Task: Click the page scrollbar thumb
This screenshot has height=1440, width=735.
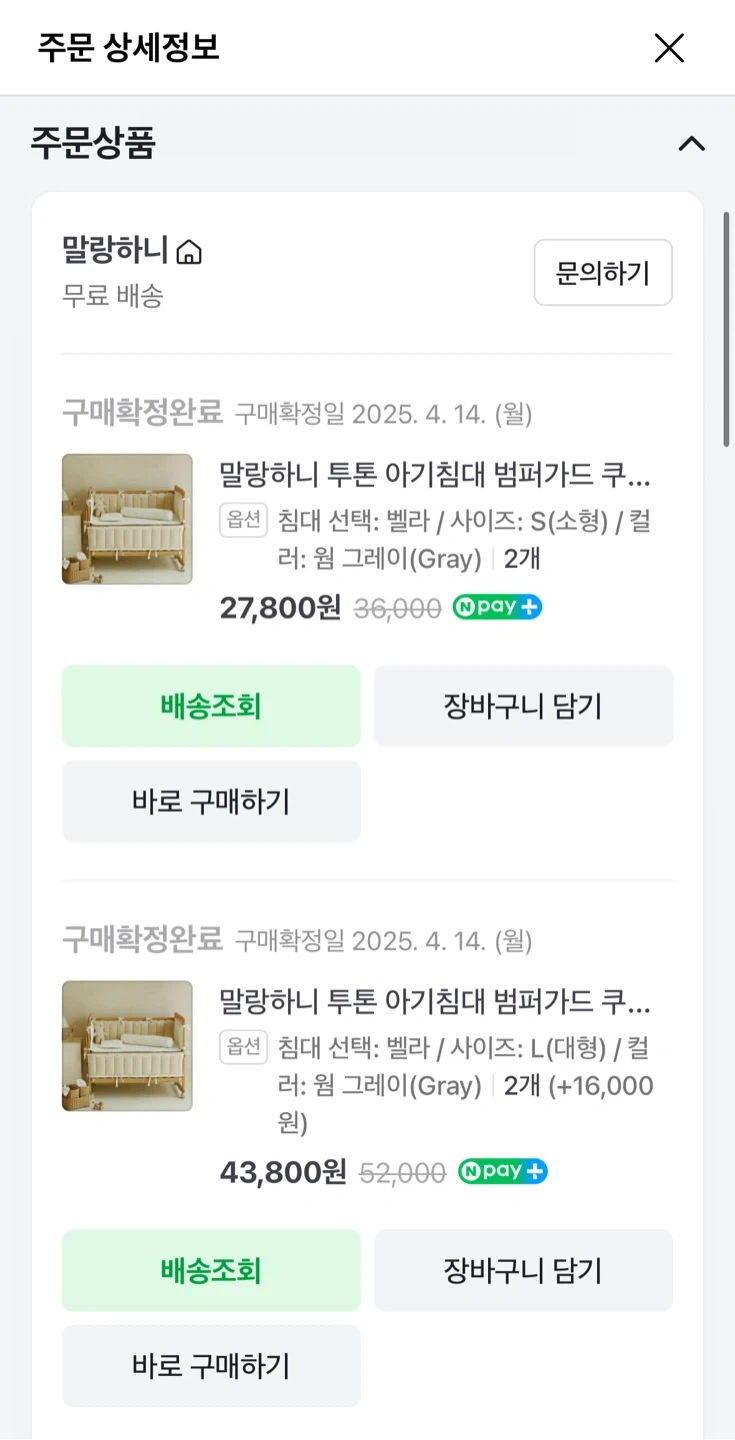Action: (727, 330)
